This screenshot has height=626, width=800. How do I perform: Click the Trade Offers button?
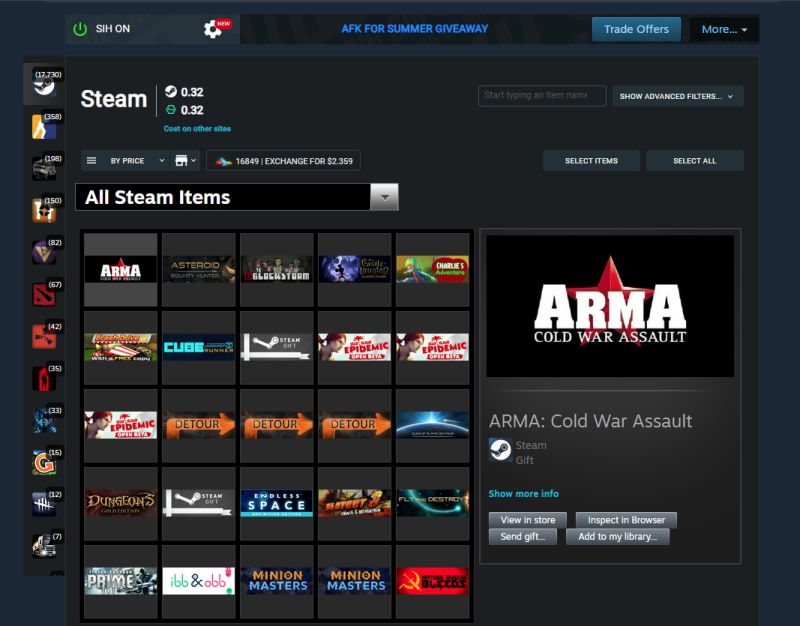click(636, 29)
